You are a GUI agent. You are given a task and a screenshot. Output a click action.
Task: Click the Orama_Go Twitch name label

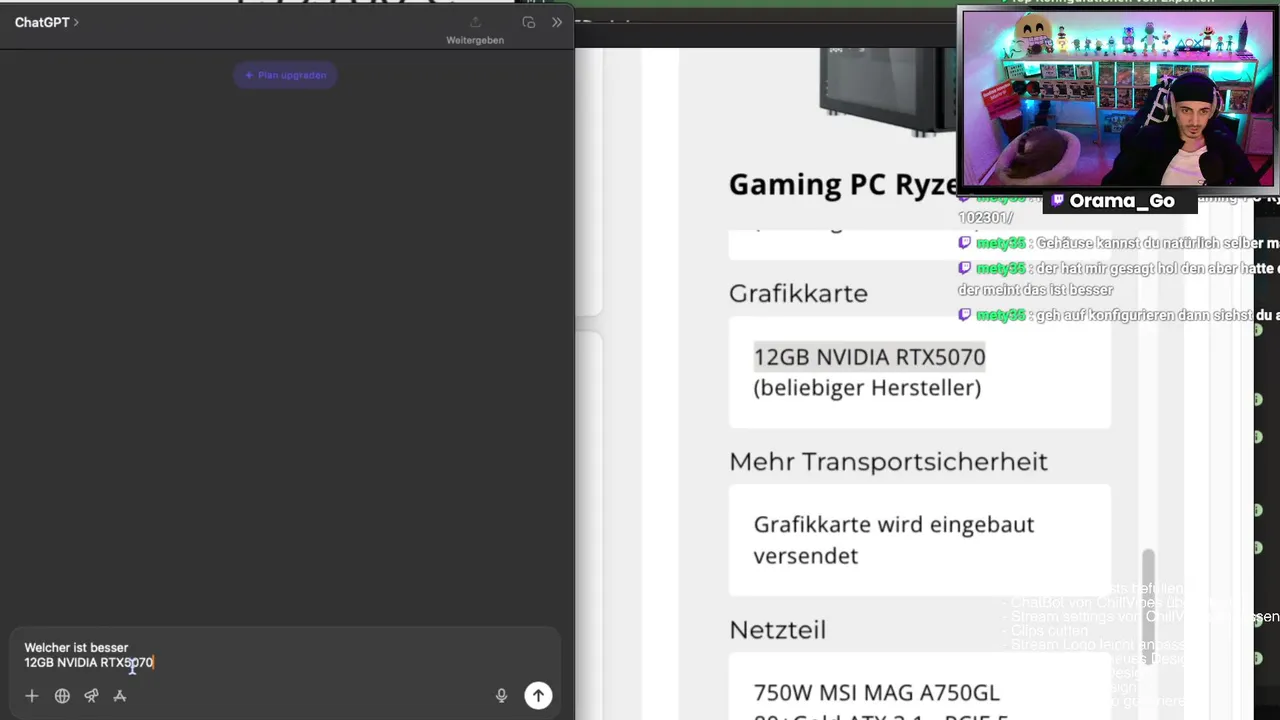click(x=1120, y=201)
